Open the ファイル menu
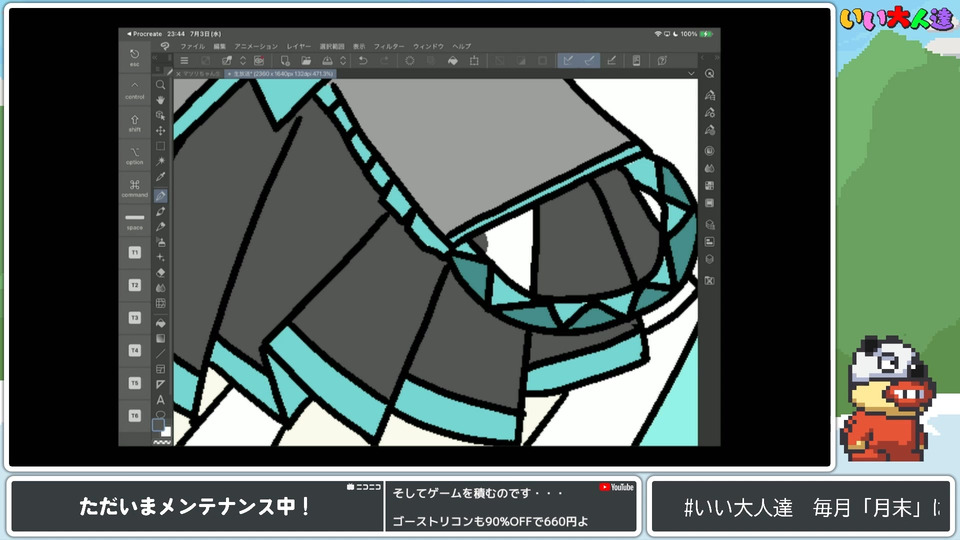 tap(192, 47)
